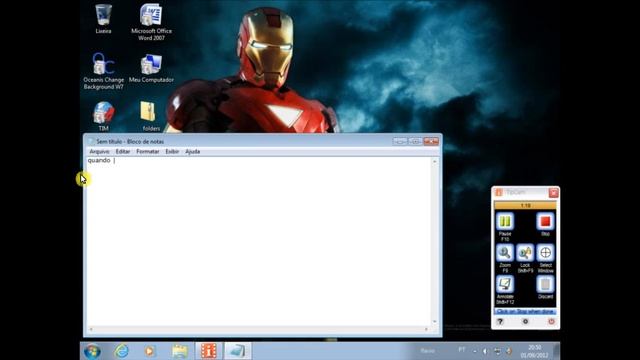Open Windows Explorer from the taskbar

[x=180, y=351]
